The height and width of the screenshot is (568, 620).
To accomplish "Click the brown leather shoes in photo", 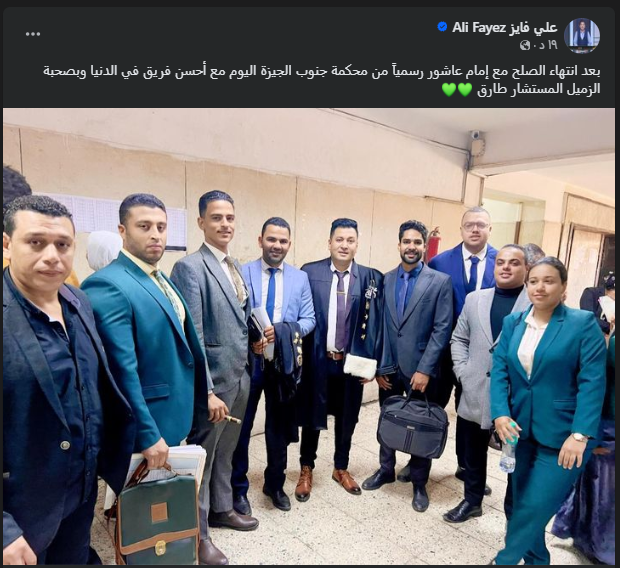I will (x=327, y=481).
